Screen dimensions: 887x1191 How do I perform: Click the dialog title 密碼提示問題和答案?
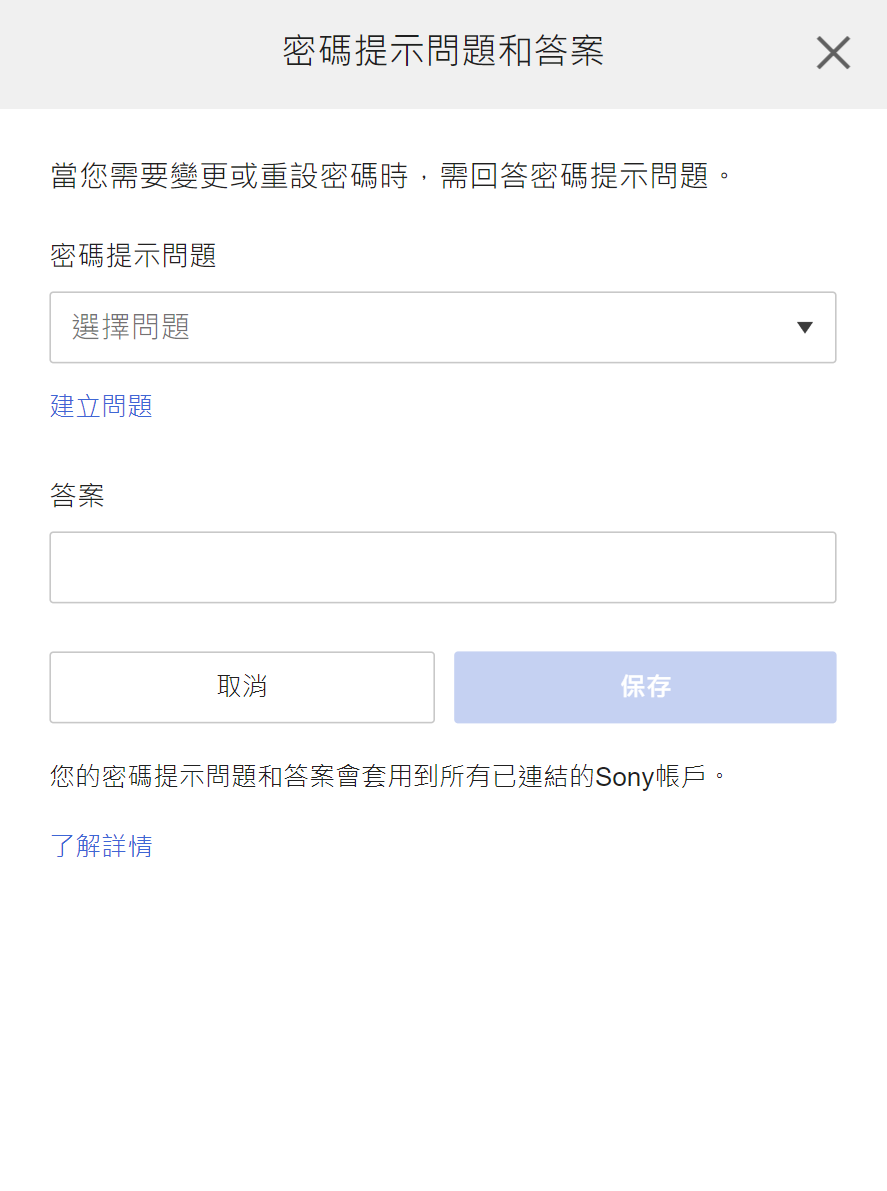[443, 51]
